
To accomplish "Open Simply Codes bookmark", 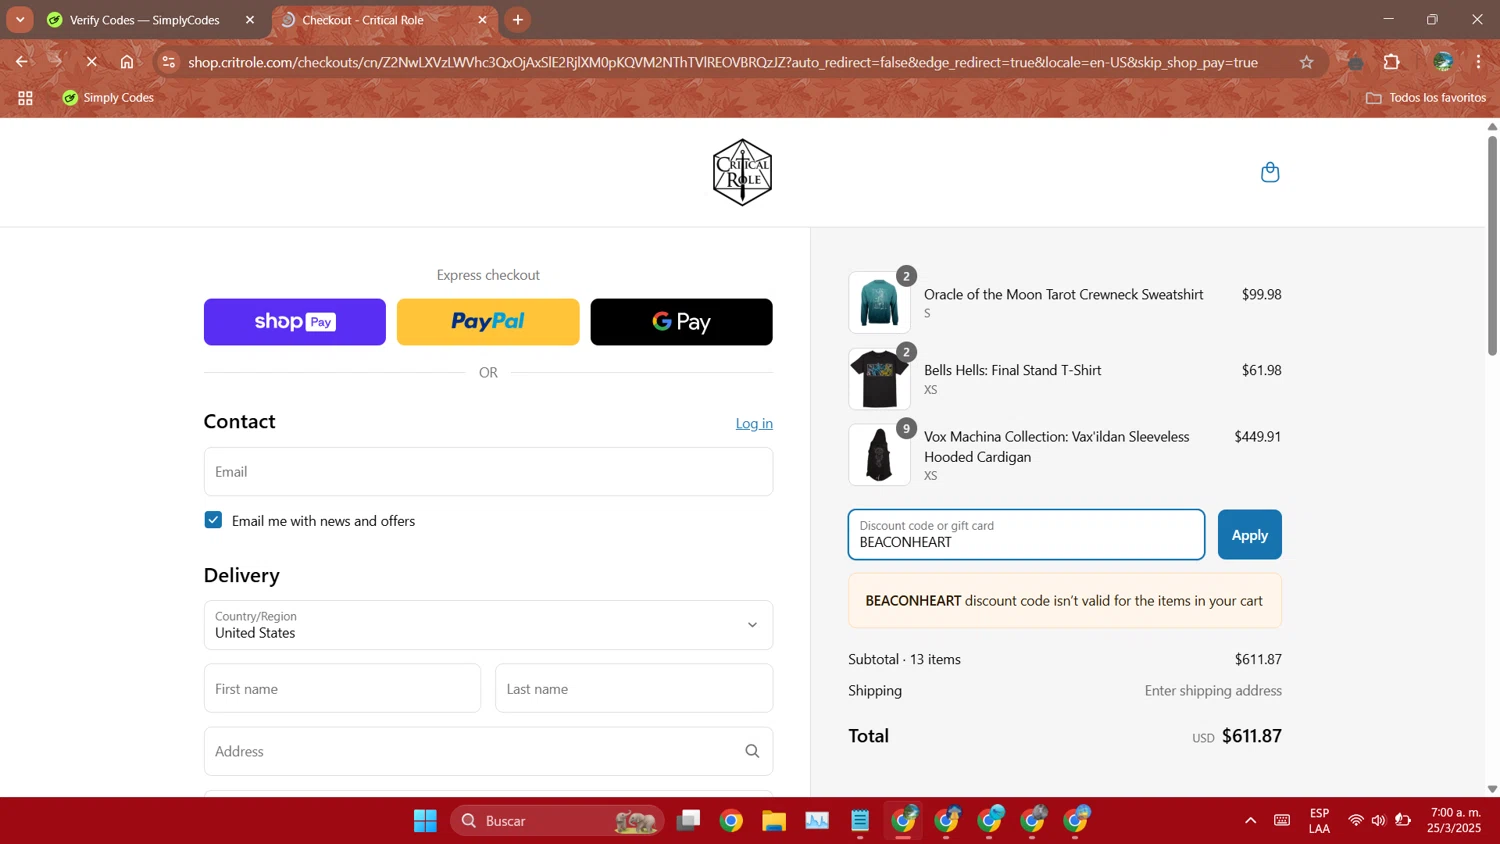I will click(108, 98).
